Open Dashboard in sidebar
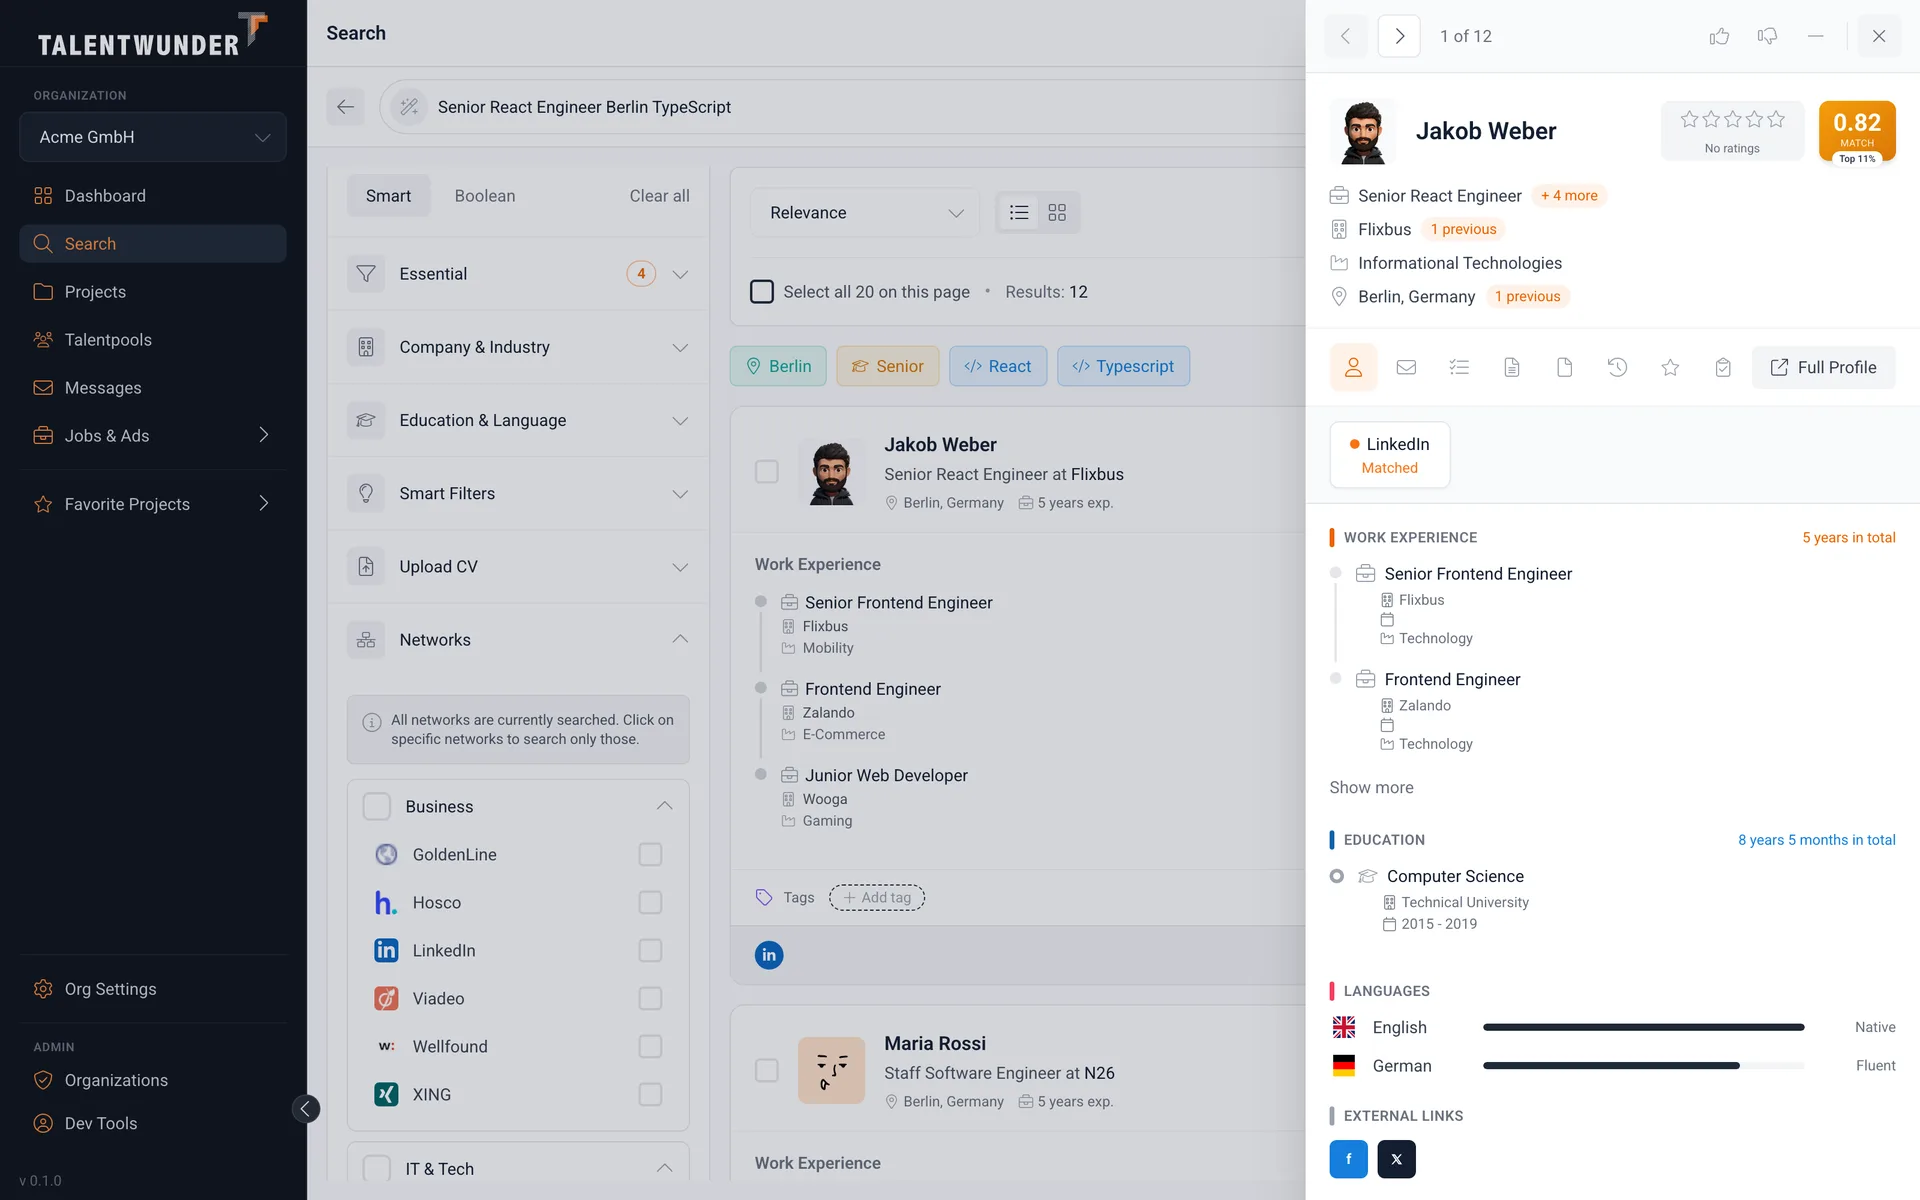Image resolution: width=1920 pixels, height=1200 pixels. 153,196
